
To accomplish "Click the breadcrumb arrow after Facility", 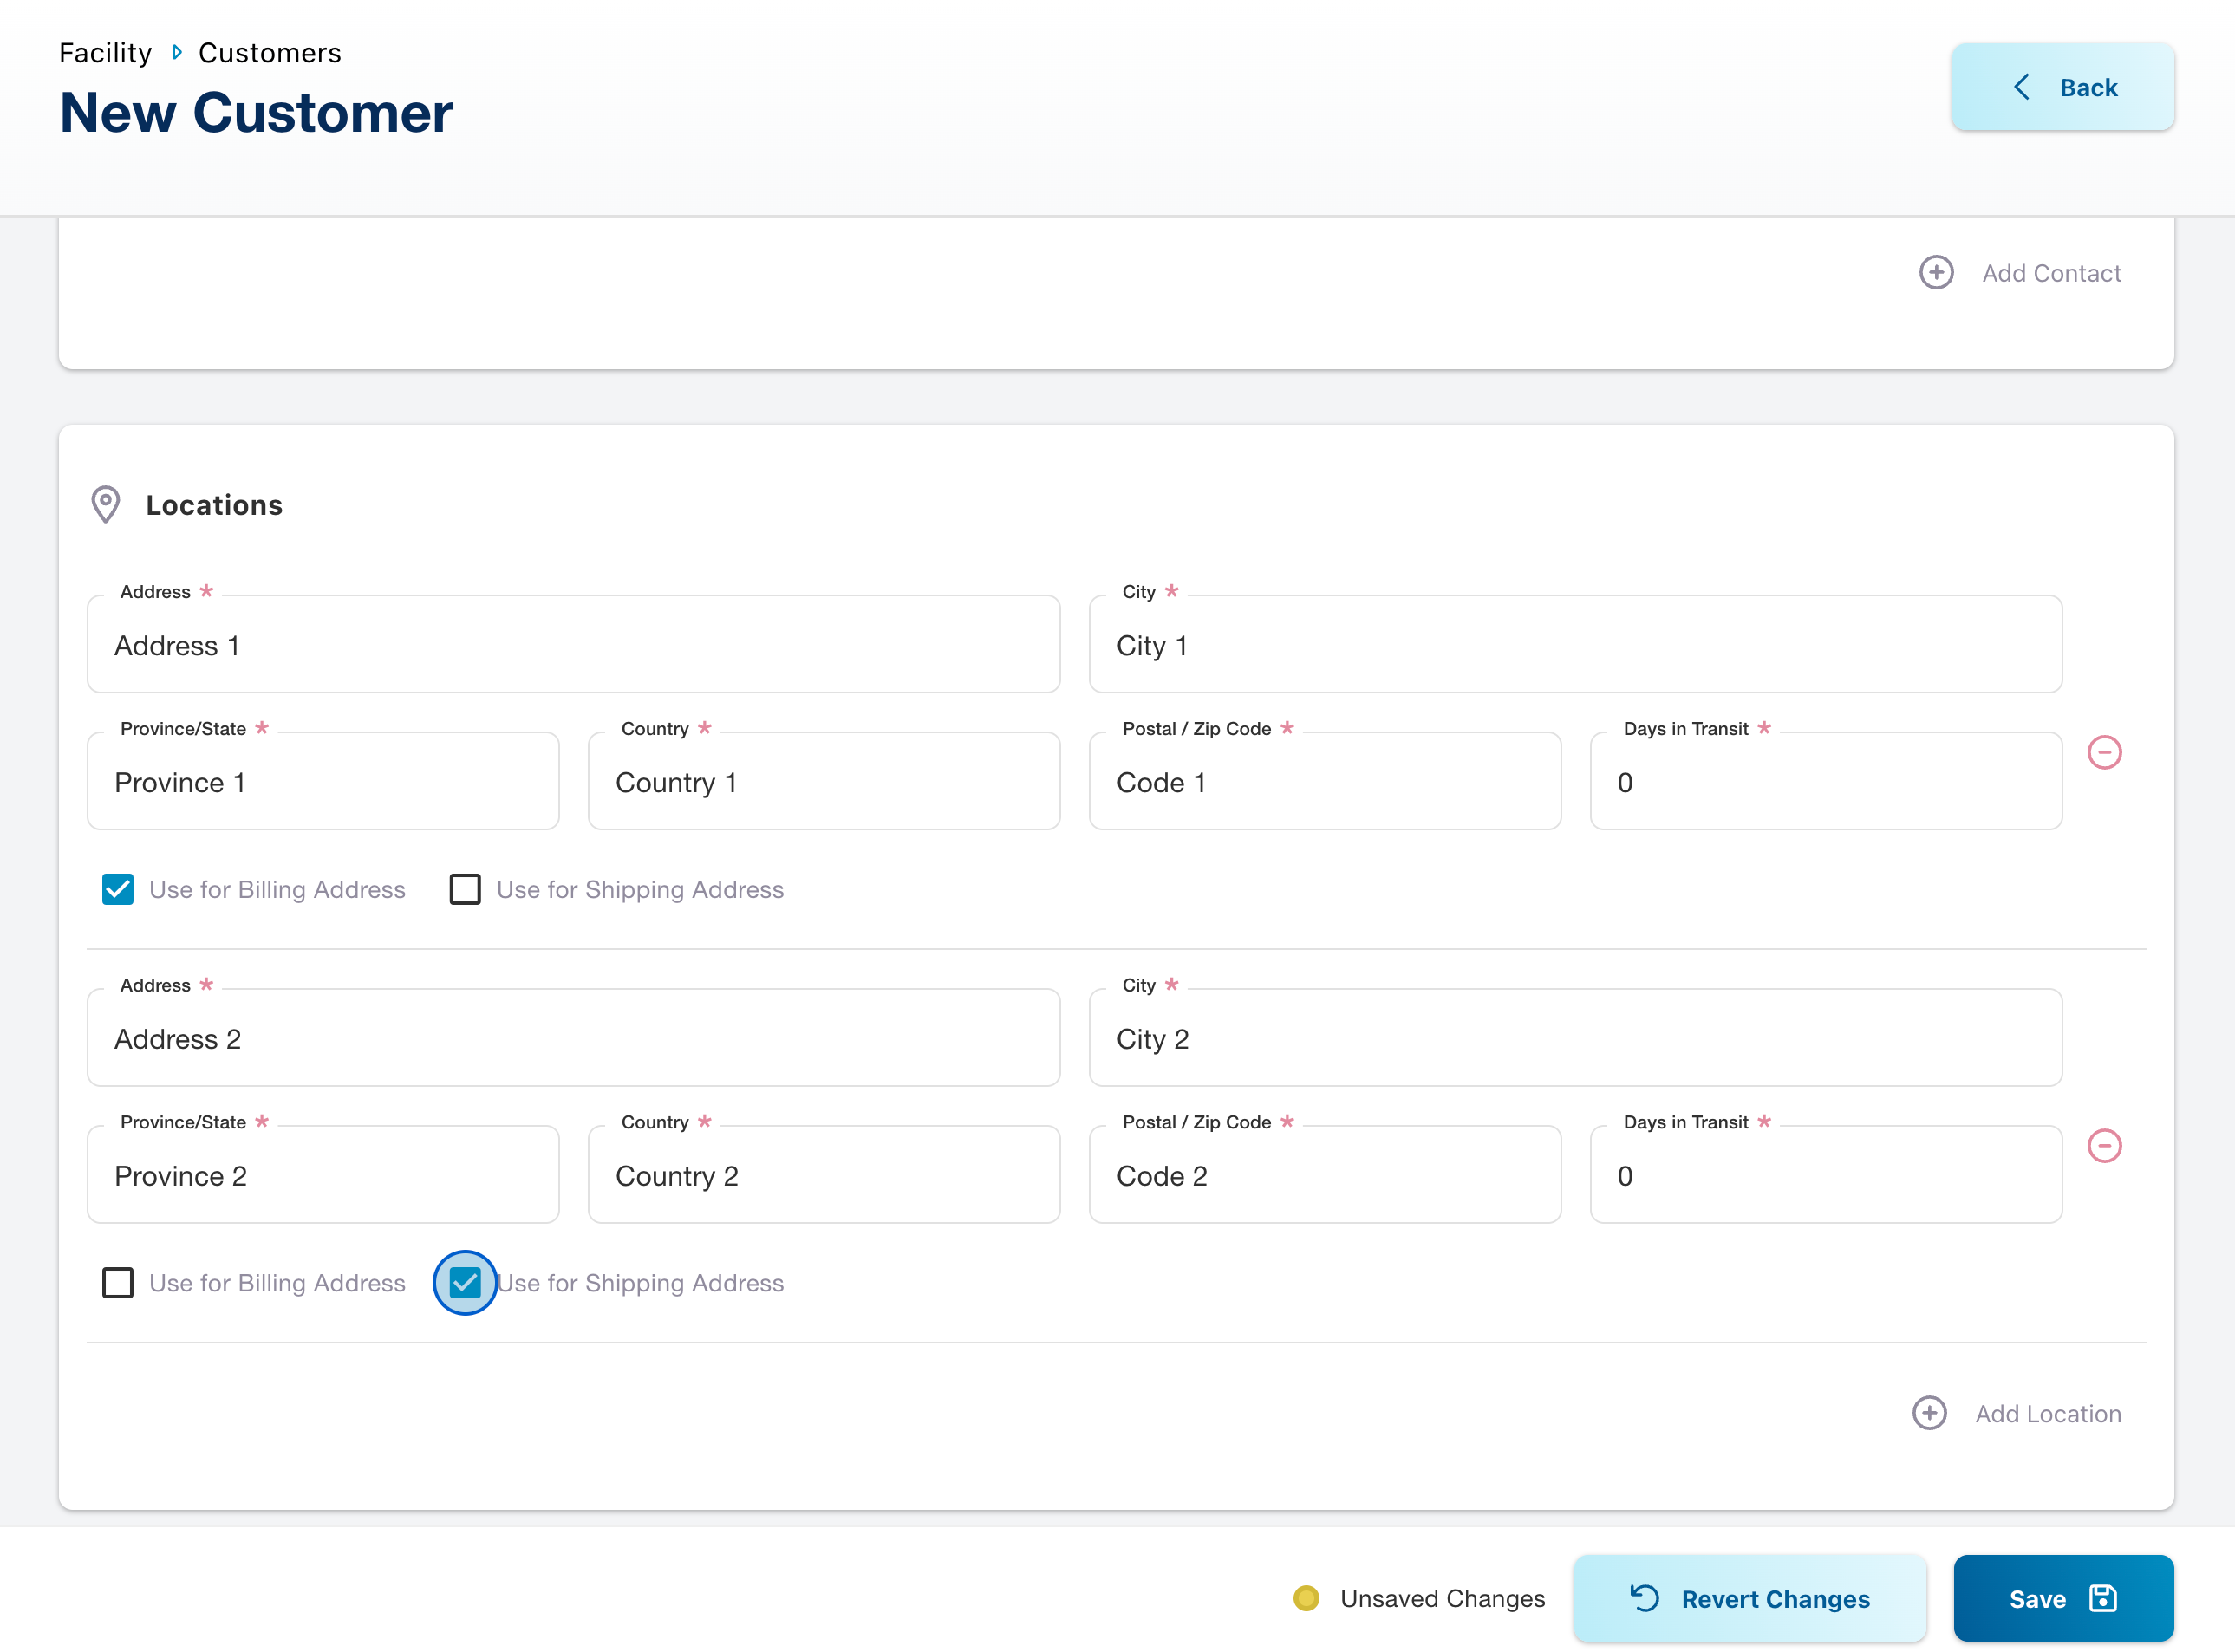I will click(x=177, y=52).
